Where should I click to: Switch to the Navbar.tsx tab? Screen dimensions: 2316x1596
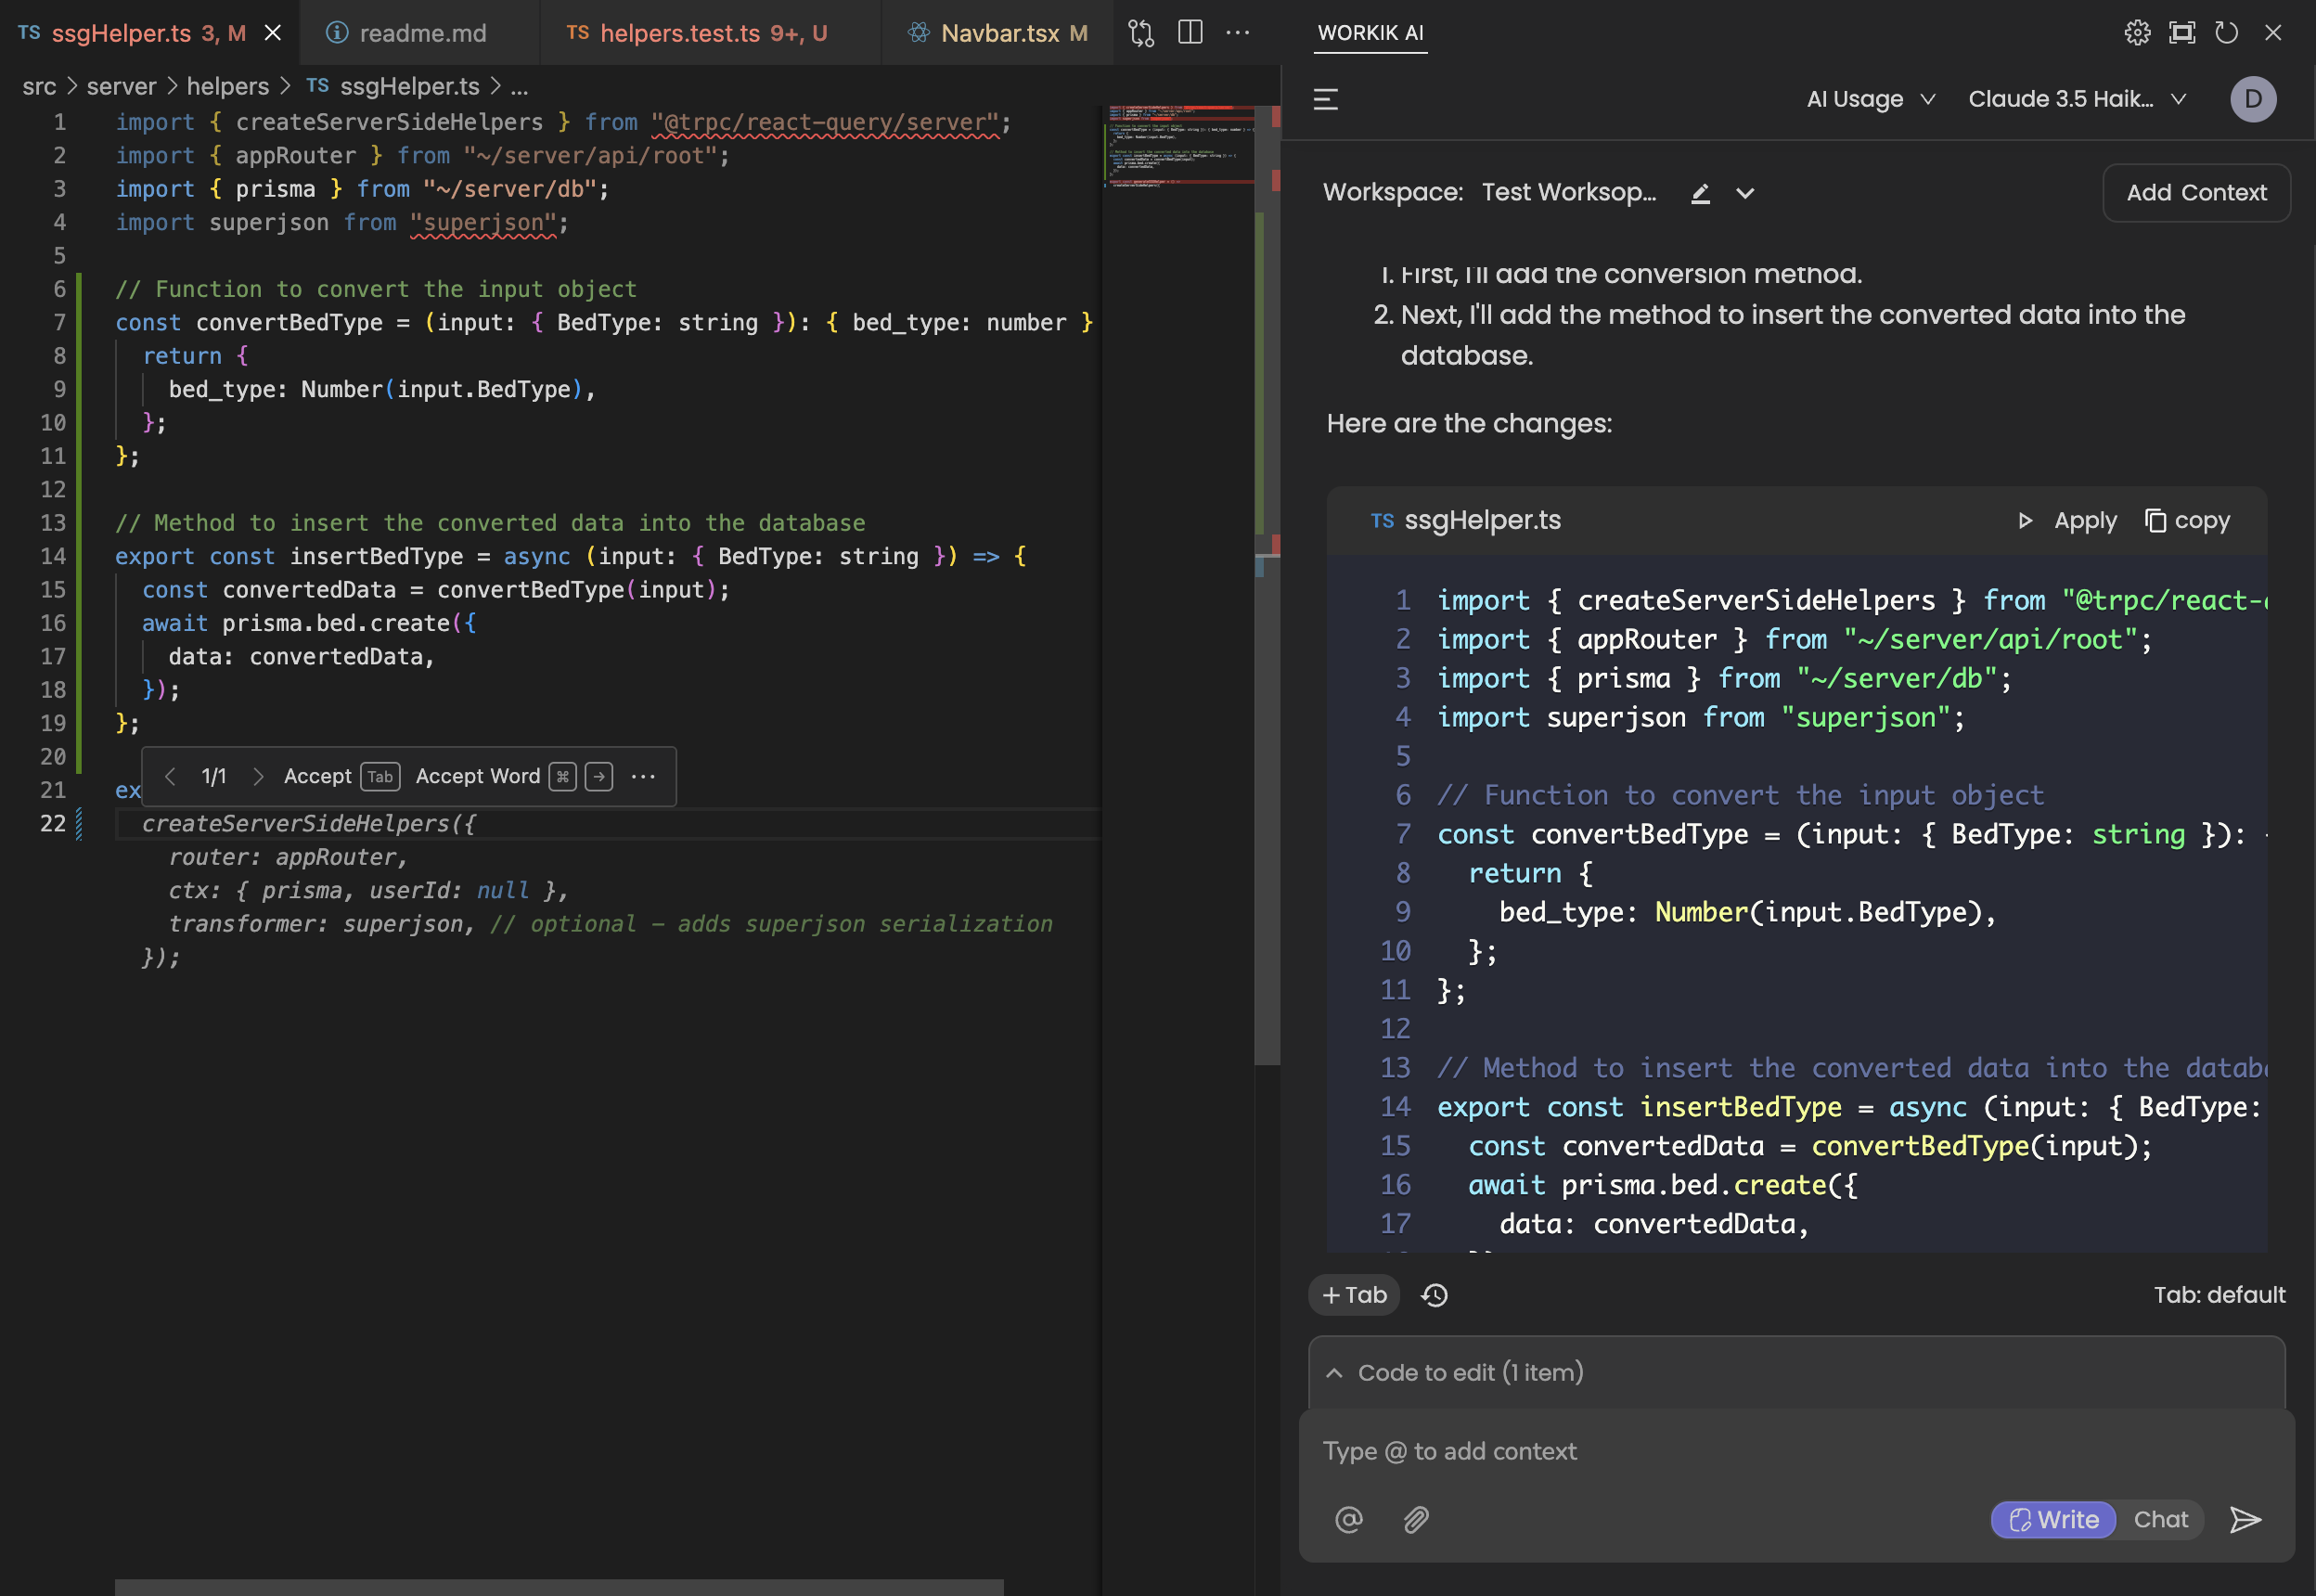point(997,33)
